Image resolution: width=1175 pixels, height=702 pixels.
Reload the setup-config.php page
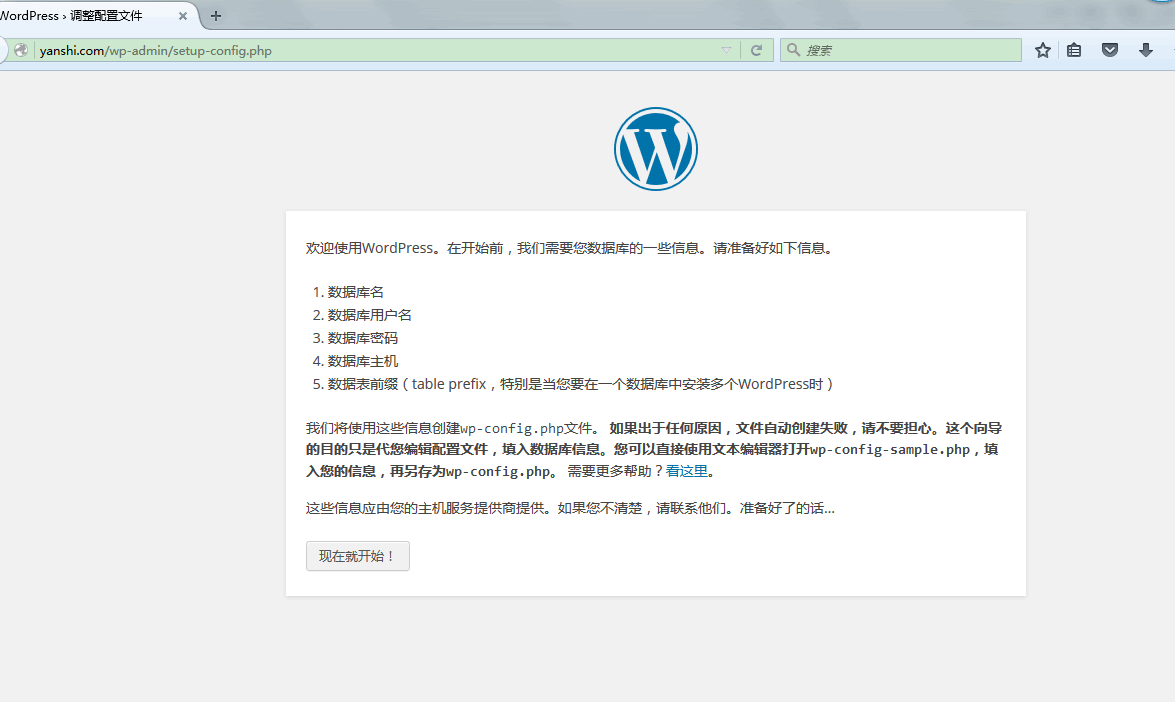tap(757, 49)
